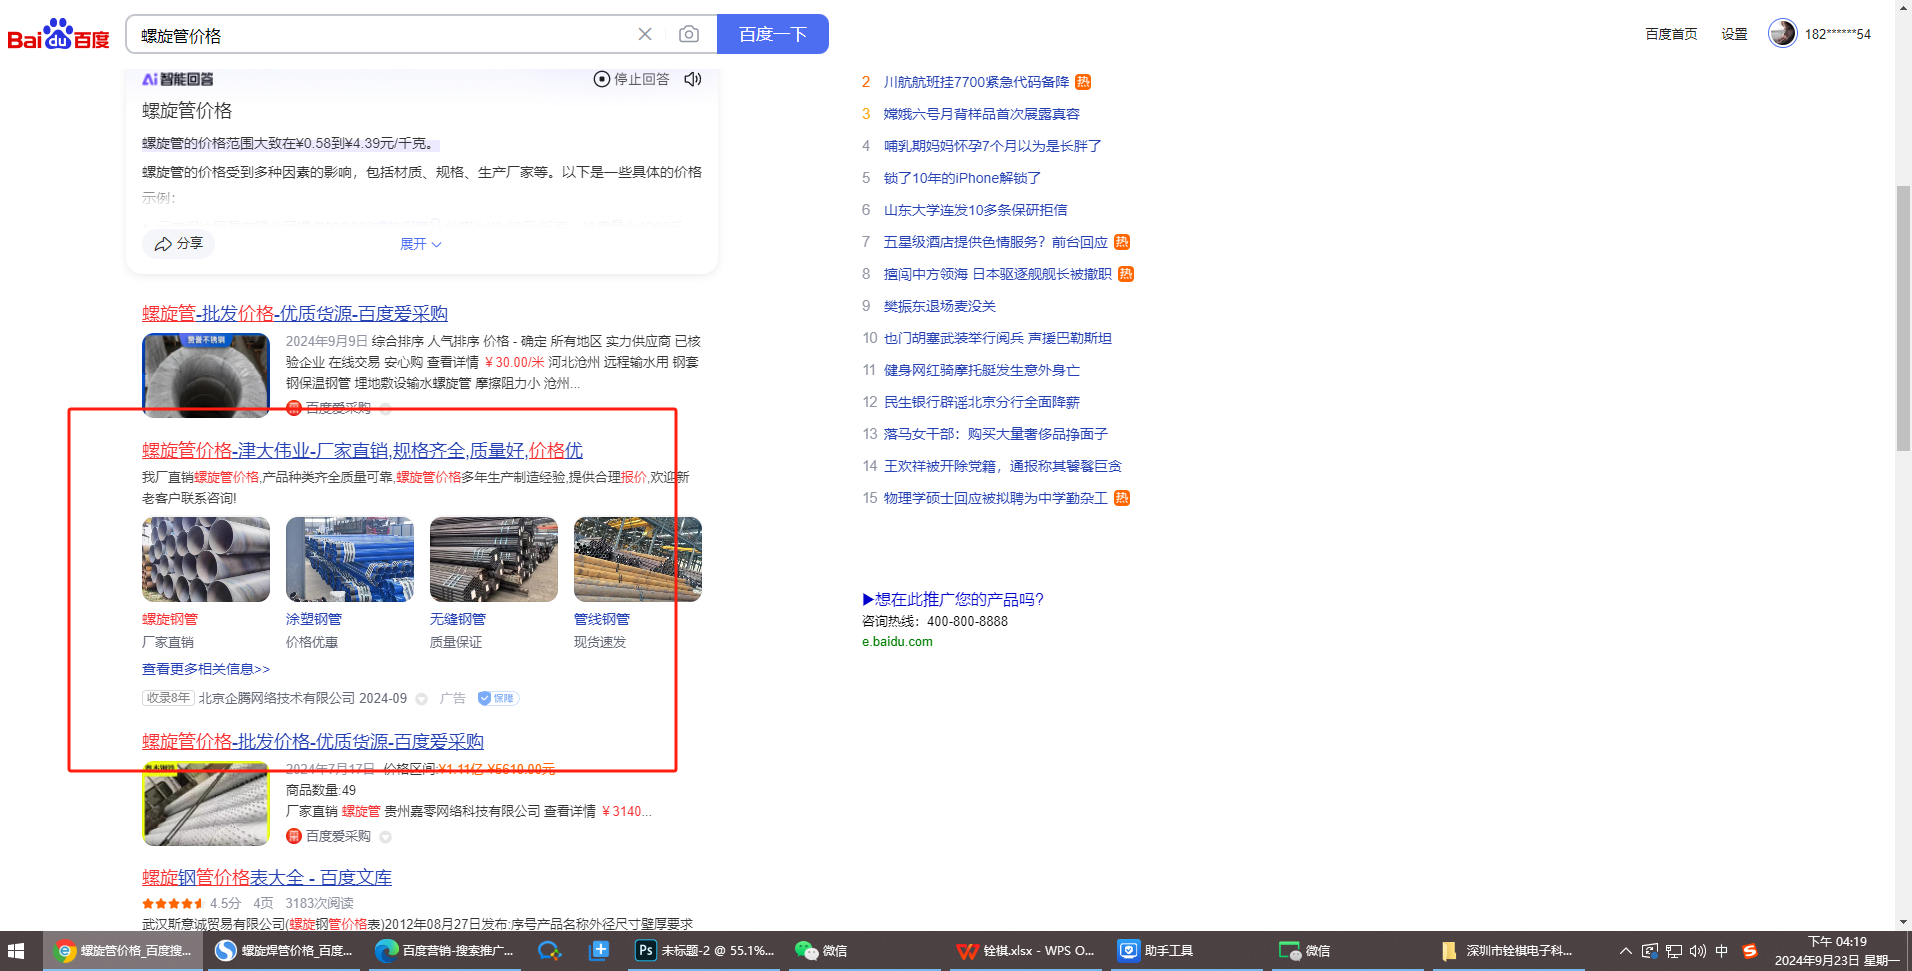Open hot search 嫦娥六号月背样品首次展露真容
Screen dimensions: 1912x971
[982, 114]
